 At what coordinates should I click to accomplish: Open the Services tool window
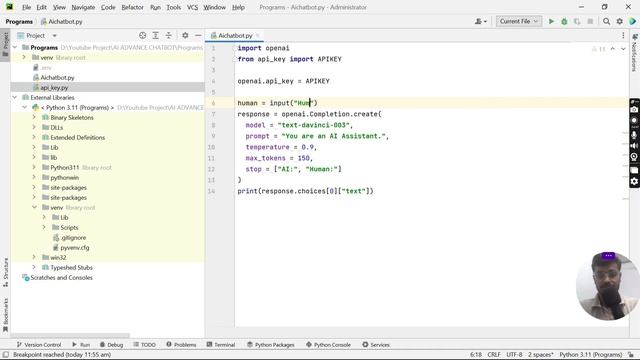pos(376,344)
